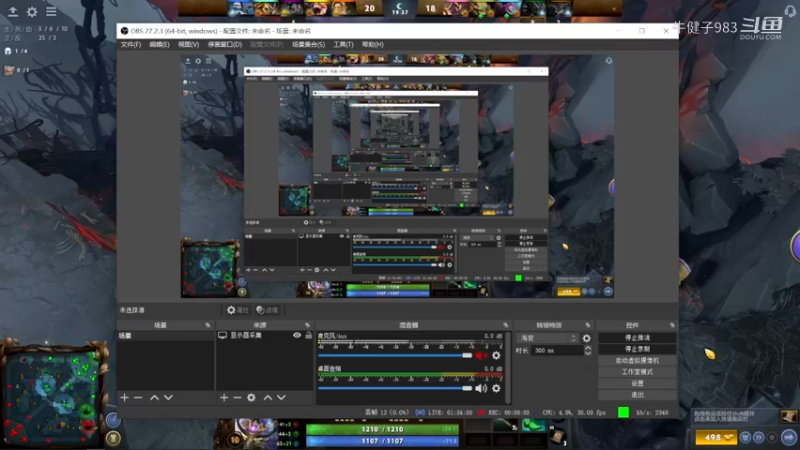
Task: Toggle visibility eye of display capture source
Action: (x=297, y=335)
